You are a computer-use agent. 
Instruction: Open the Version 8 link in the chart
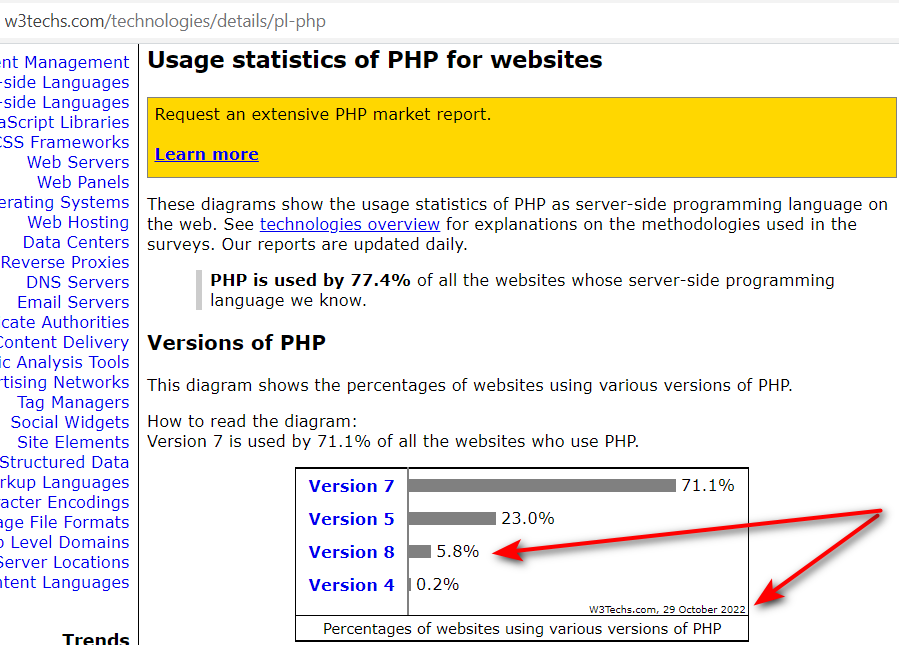click(351, 552)
